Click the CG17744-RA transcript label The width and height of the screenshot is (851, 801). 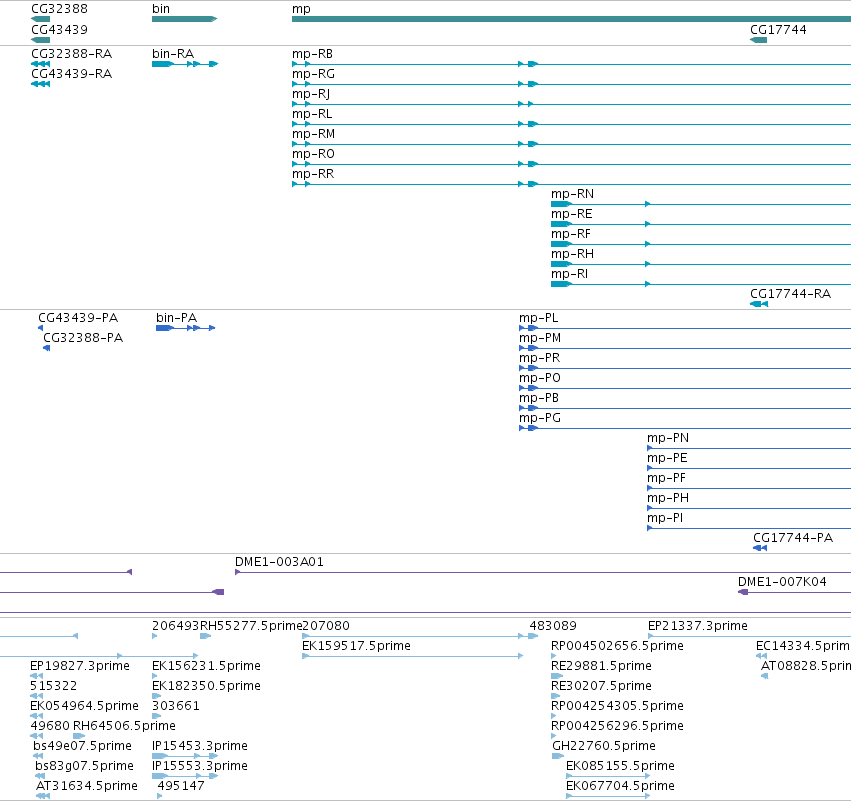click(790, 293)
